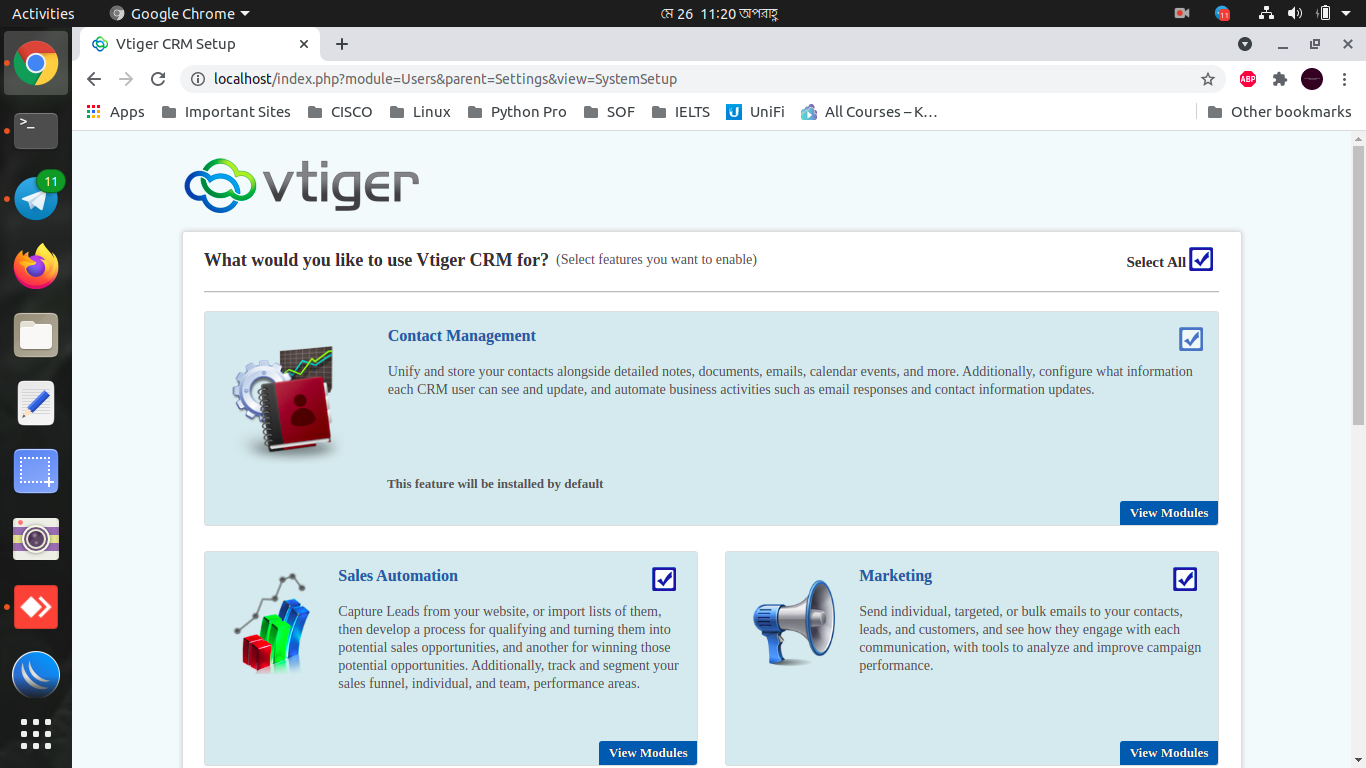Disable the Contact Management feature checkbox
1366x768 pixels.
(x=1190, y=339)
